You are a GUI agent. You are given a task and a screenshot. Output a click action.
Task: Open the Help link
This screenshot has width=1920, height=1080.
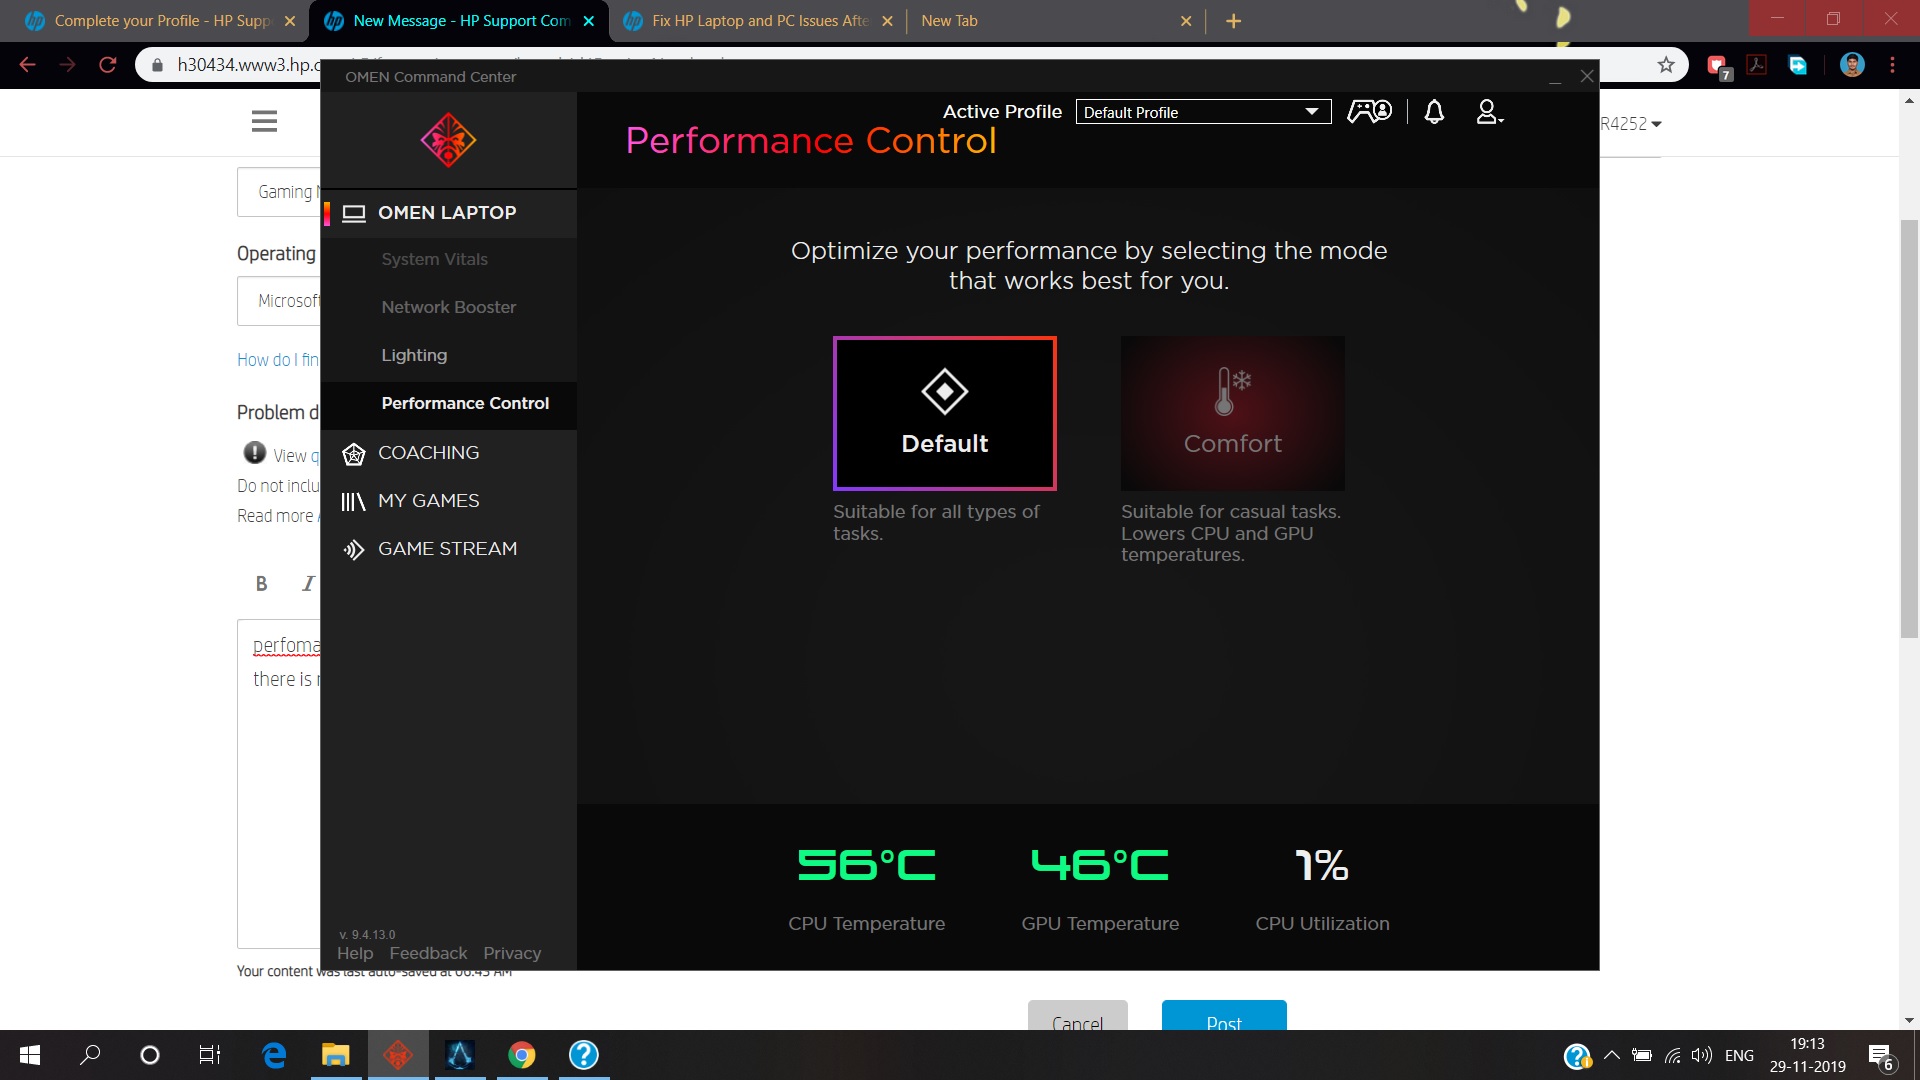pos(355,953)
